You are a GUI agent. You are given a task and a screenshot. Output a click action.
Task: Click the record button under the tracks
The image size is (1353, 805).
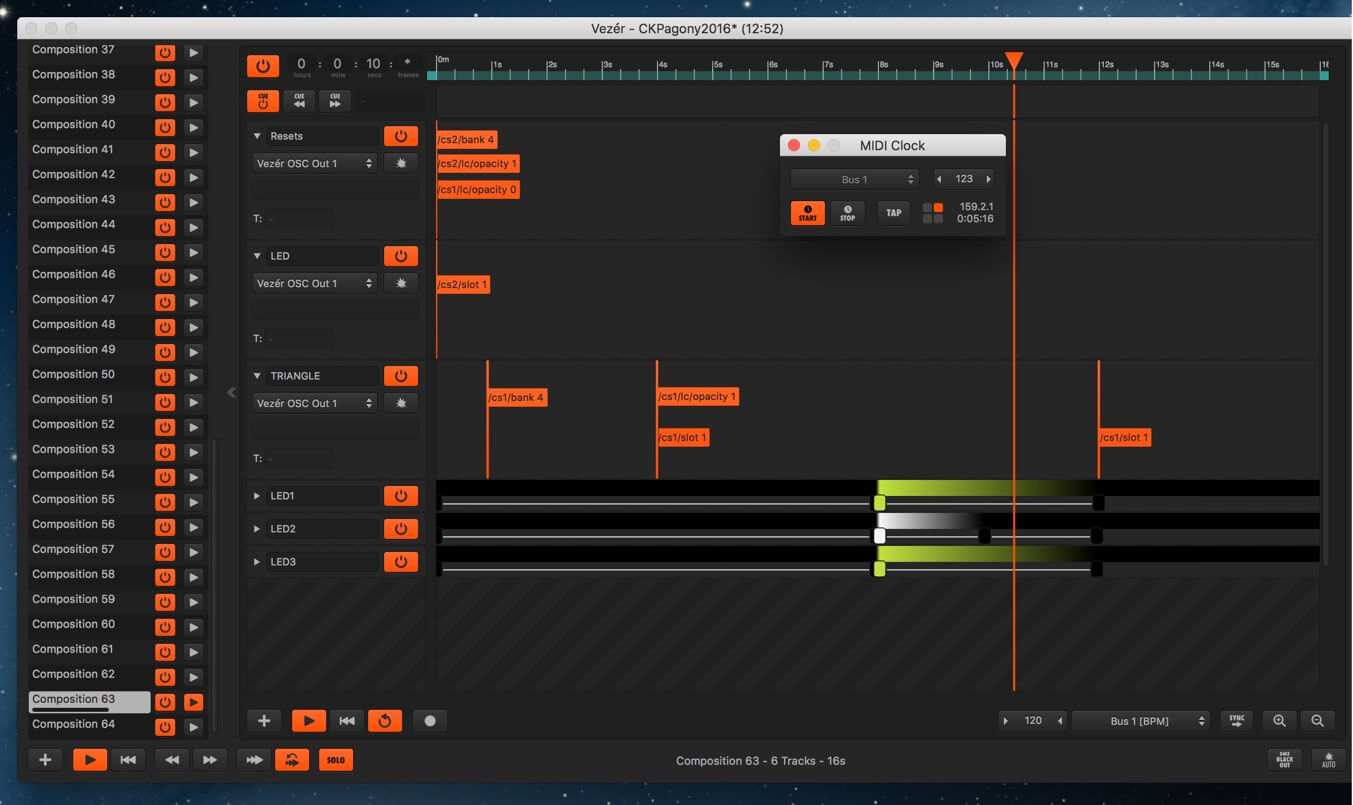[430, 720]
